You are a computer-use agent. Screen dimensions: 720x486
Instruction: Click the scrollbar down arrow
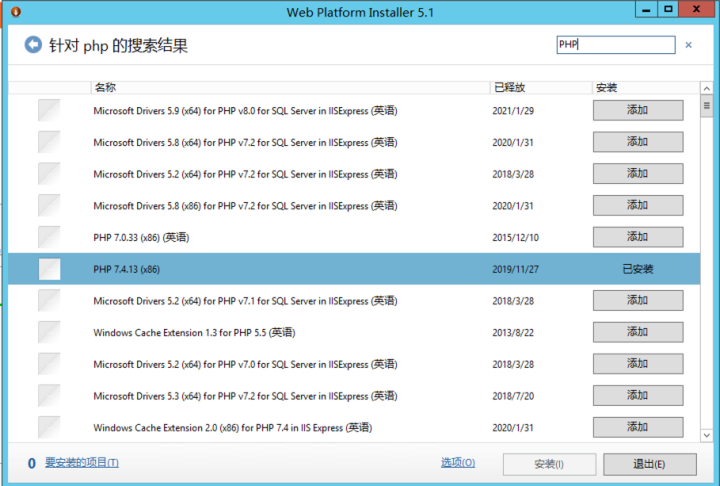[x=707, y=435]
